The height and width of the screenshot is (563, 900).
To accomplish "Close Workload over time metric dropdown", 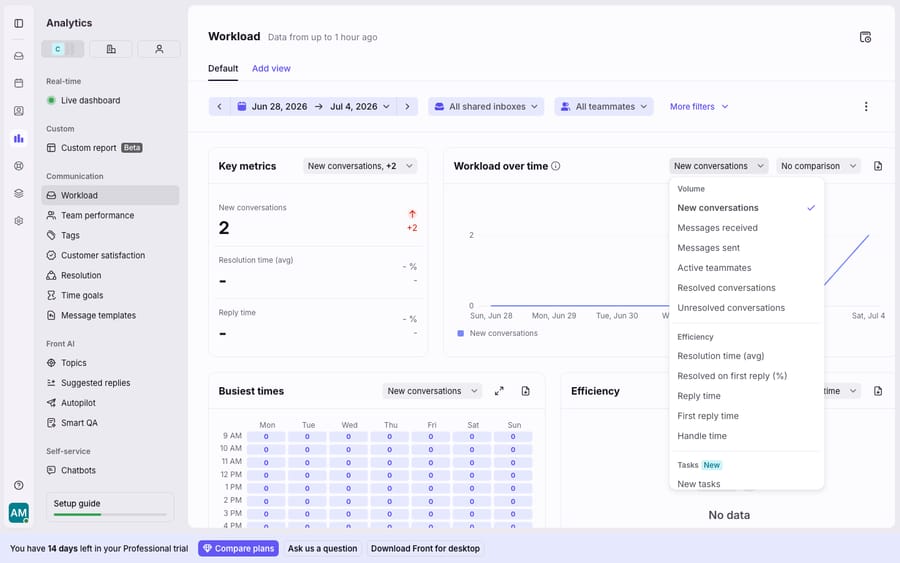I will tap(719, 166).
